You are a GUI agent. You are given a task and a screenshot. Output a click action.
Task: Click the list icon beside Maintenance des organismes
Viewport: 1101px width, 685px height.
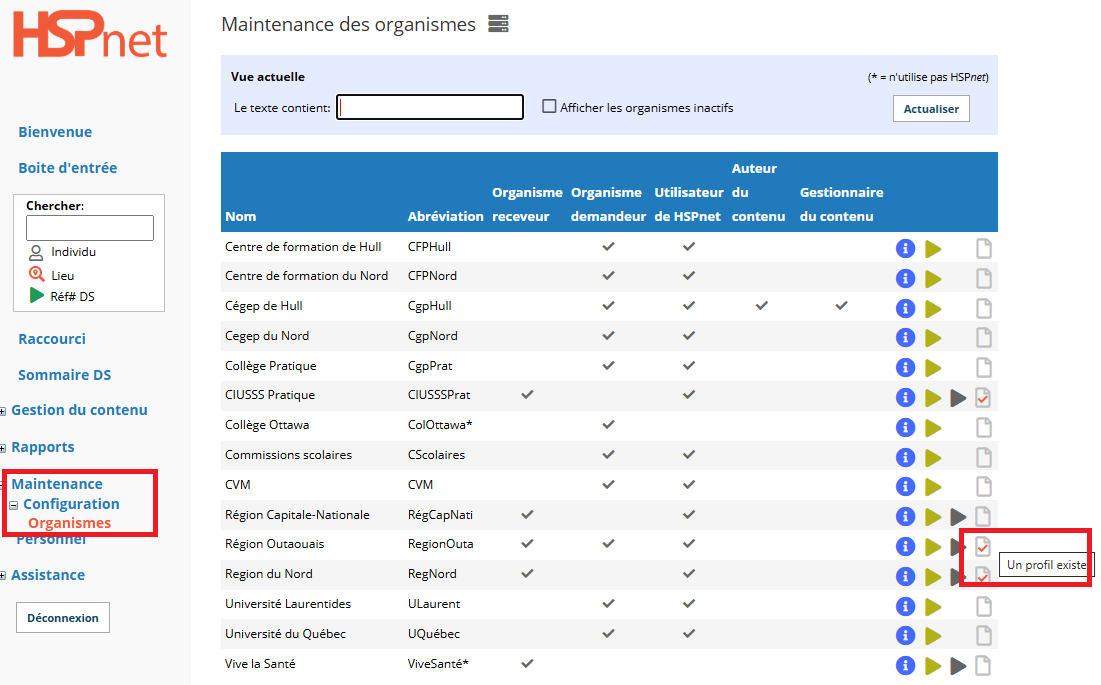[499, 24]
